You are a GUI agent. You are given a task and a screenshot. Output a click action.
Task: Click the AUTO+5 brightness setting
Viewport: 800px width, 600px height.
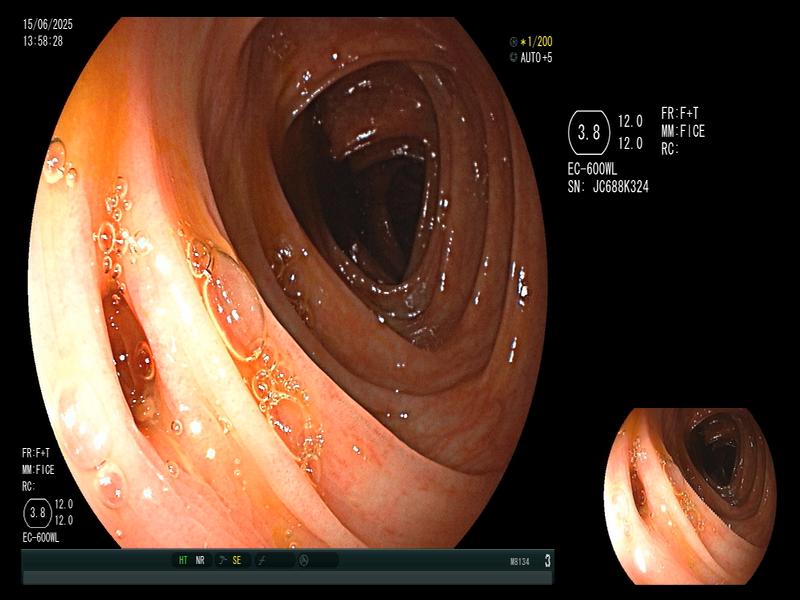coord(536,57)
